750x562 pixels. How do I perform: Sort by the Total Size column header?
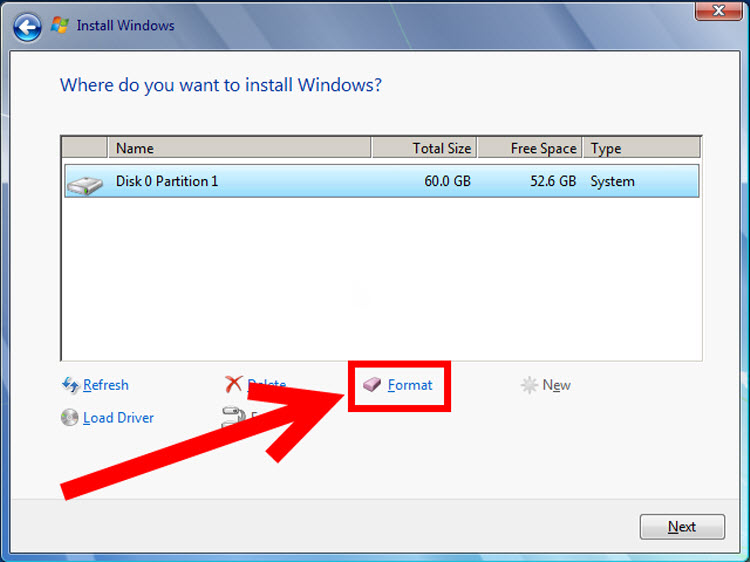pos(424,148)
